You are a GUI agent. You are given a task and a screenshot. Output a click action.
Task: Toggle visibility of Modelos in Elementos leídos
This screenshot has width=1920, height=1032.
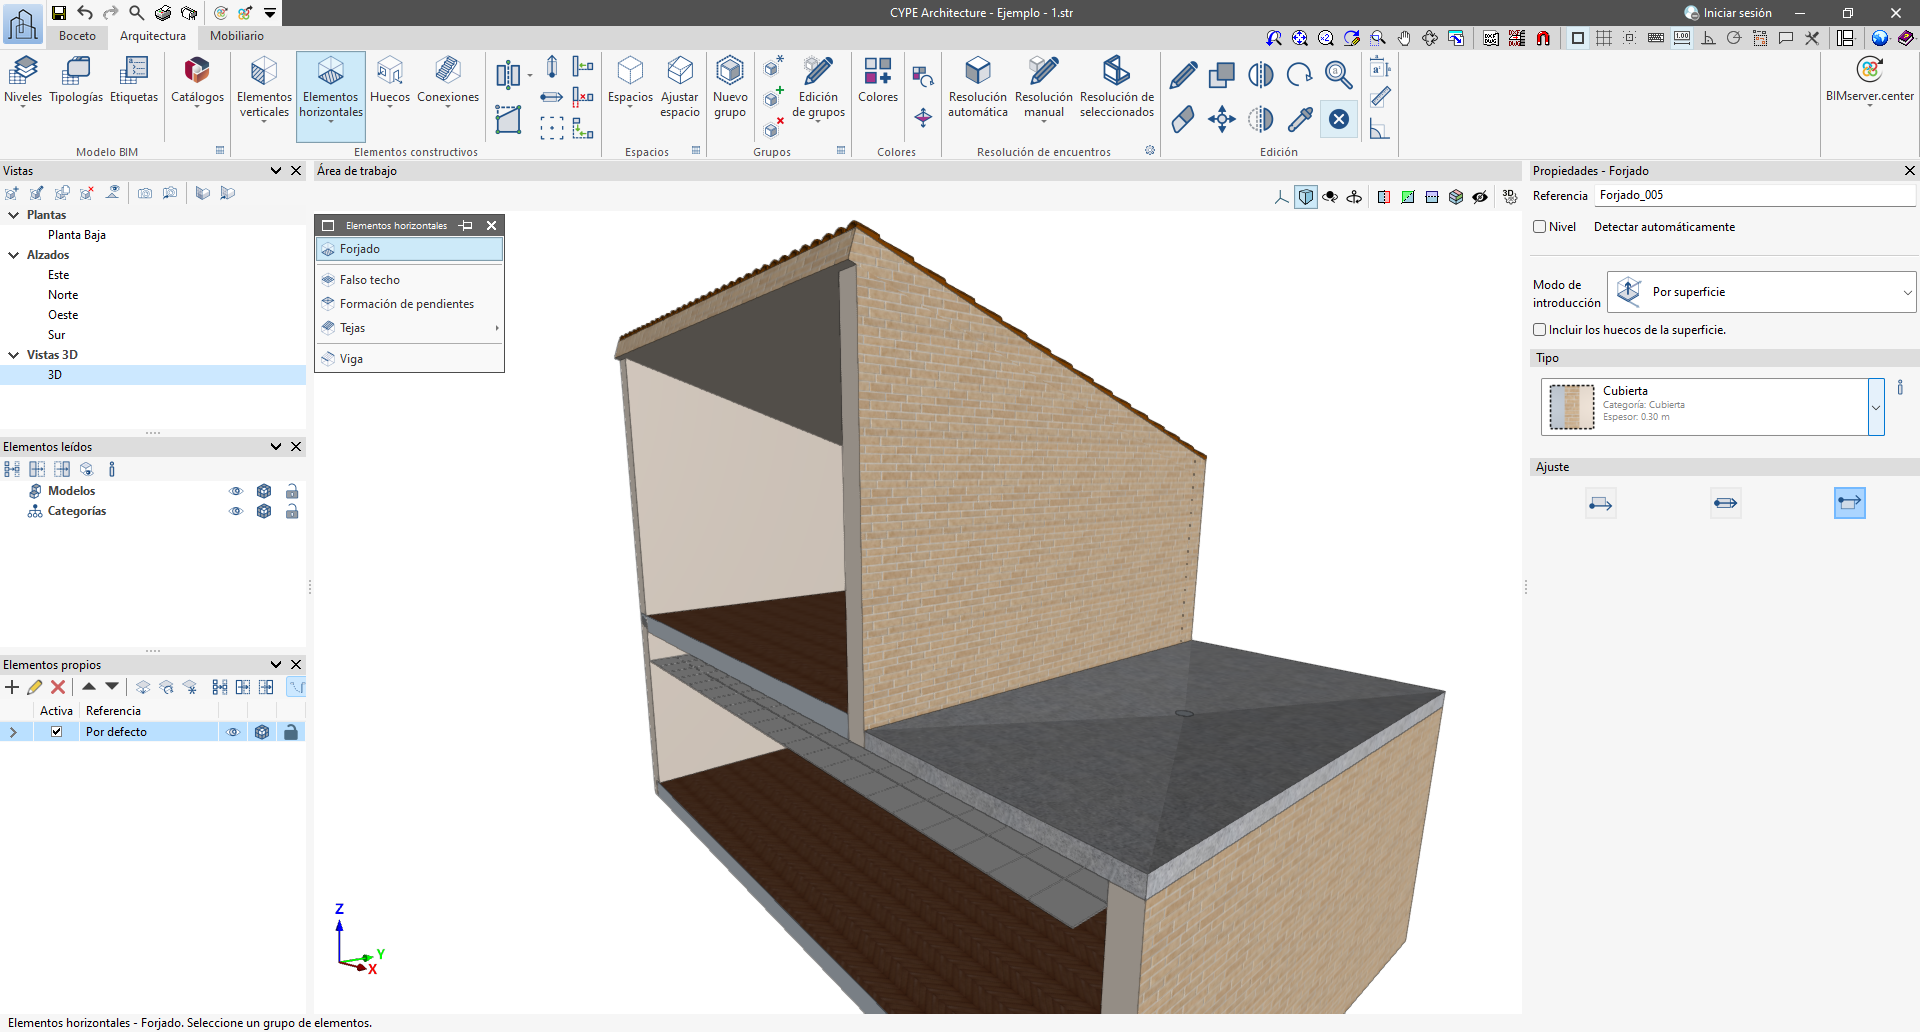[236, 490]
